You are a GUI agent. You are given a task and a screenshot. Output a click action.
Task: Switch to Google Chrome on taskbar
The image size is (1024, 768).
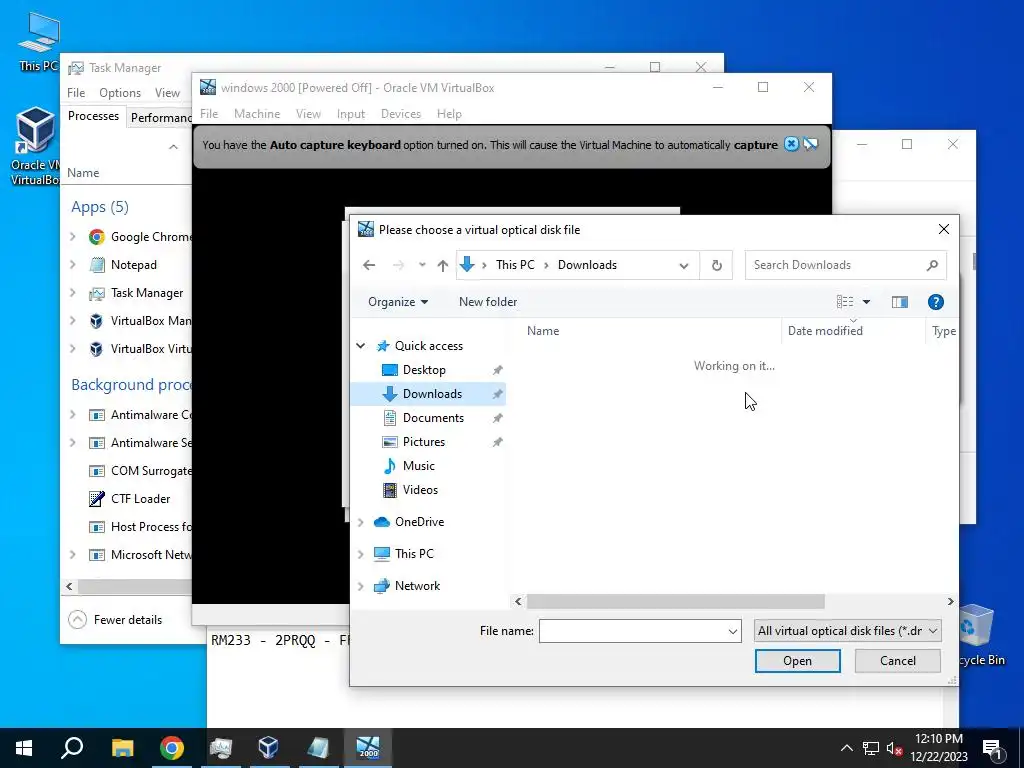click(172, 748)
